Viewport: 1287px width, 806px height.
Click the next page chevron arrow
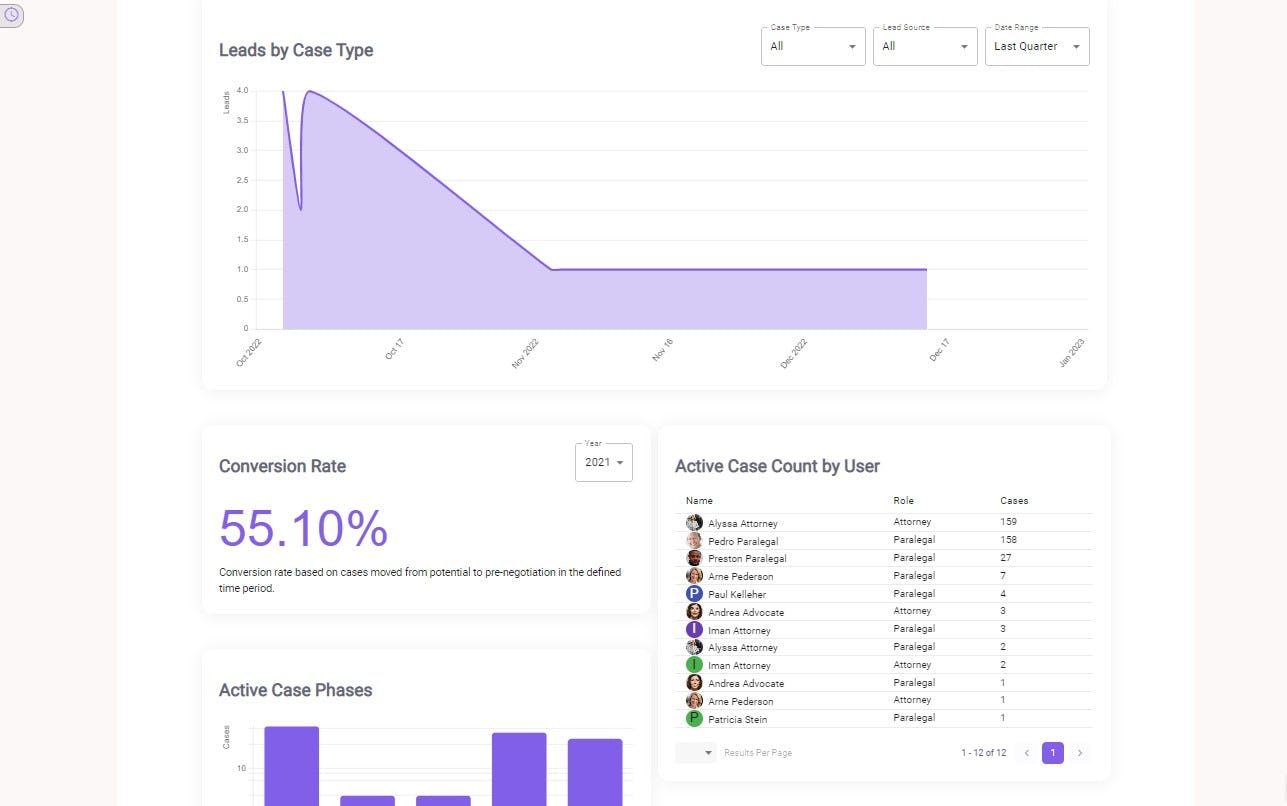tap(1080, 753)
